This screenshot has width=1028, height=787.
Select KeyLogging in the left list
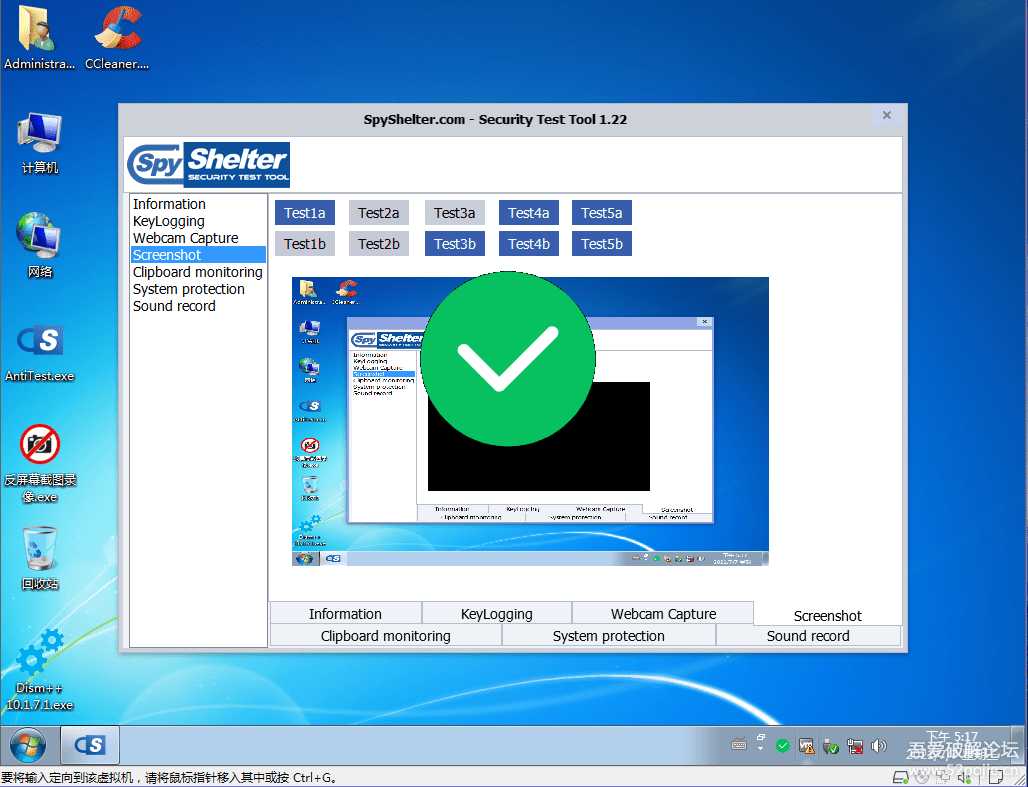click(x=169, y=221)
